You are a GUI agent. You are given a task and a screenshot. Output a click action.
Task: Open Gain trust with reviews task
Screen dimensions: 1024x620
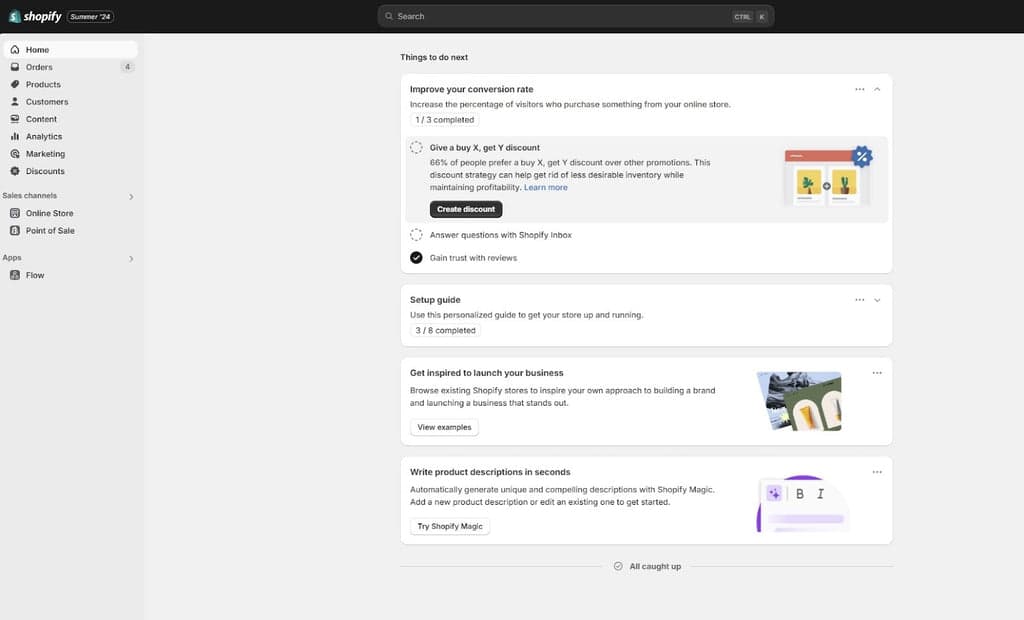pyautogui.click(x=473, y=258)
